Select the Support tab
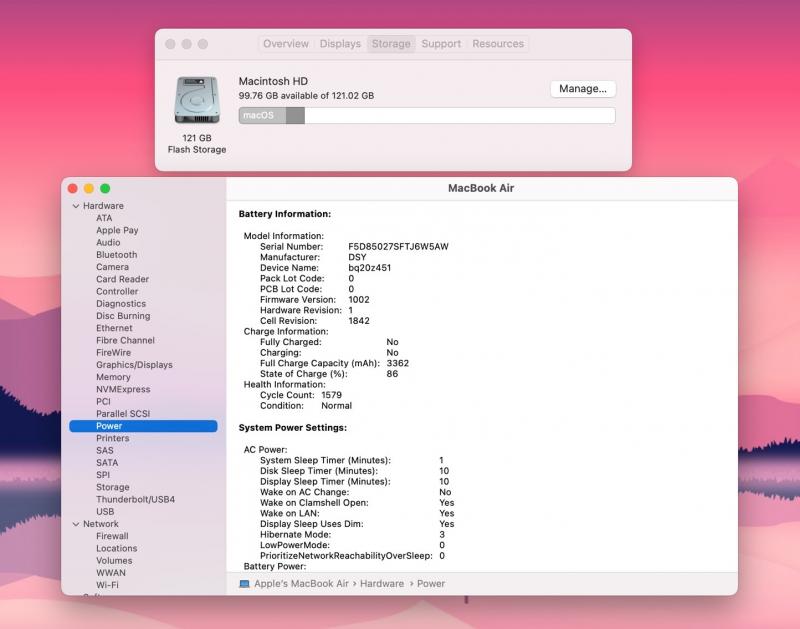The width and height of the screenshot is (800, 629). coord(441,44)
